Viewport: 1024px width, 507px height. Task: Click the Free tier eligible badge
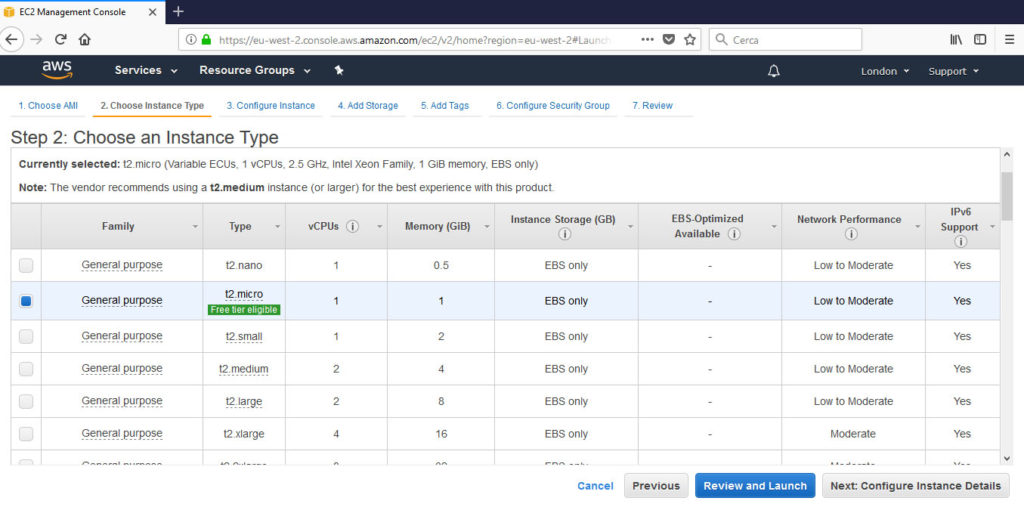tap(244, 310)
